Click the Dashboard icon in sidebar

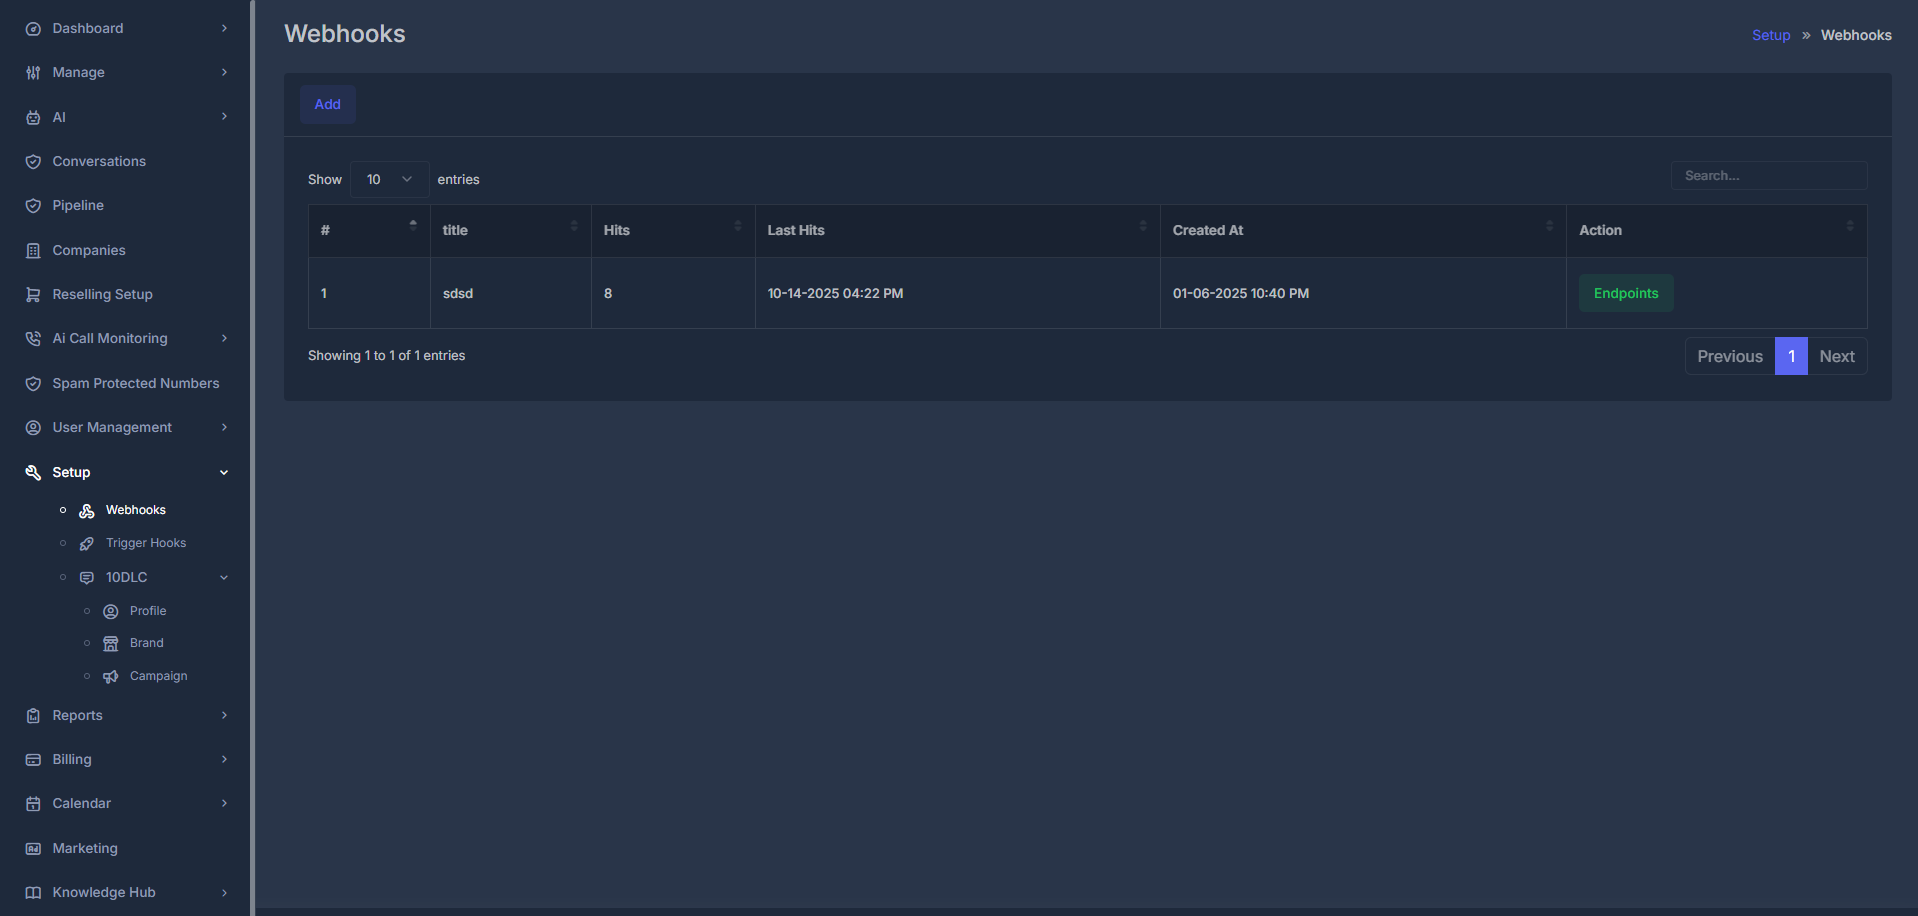point(33,28)
